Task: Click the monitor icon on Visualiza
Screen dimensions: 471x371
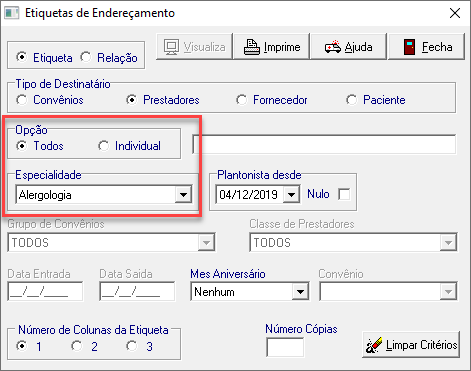Action: pyautogui.click(x=171, y=47)
